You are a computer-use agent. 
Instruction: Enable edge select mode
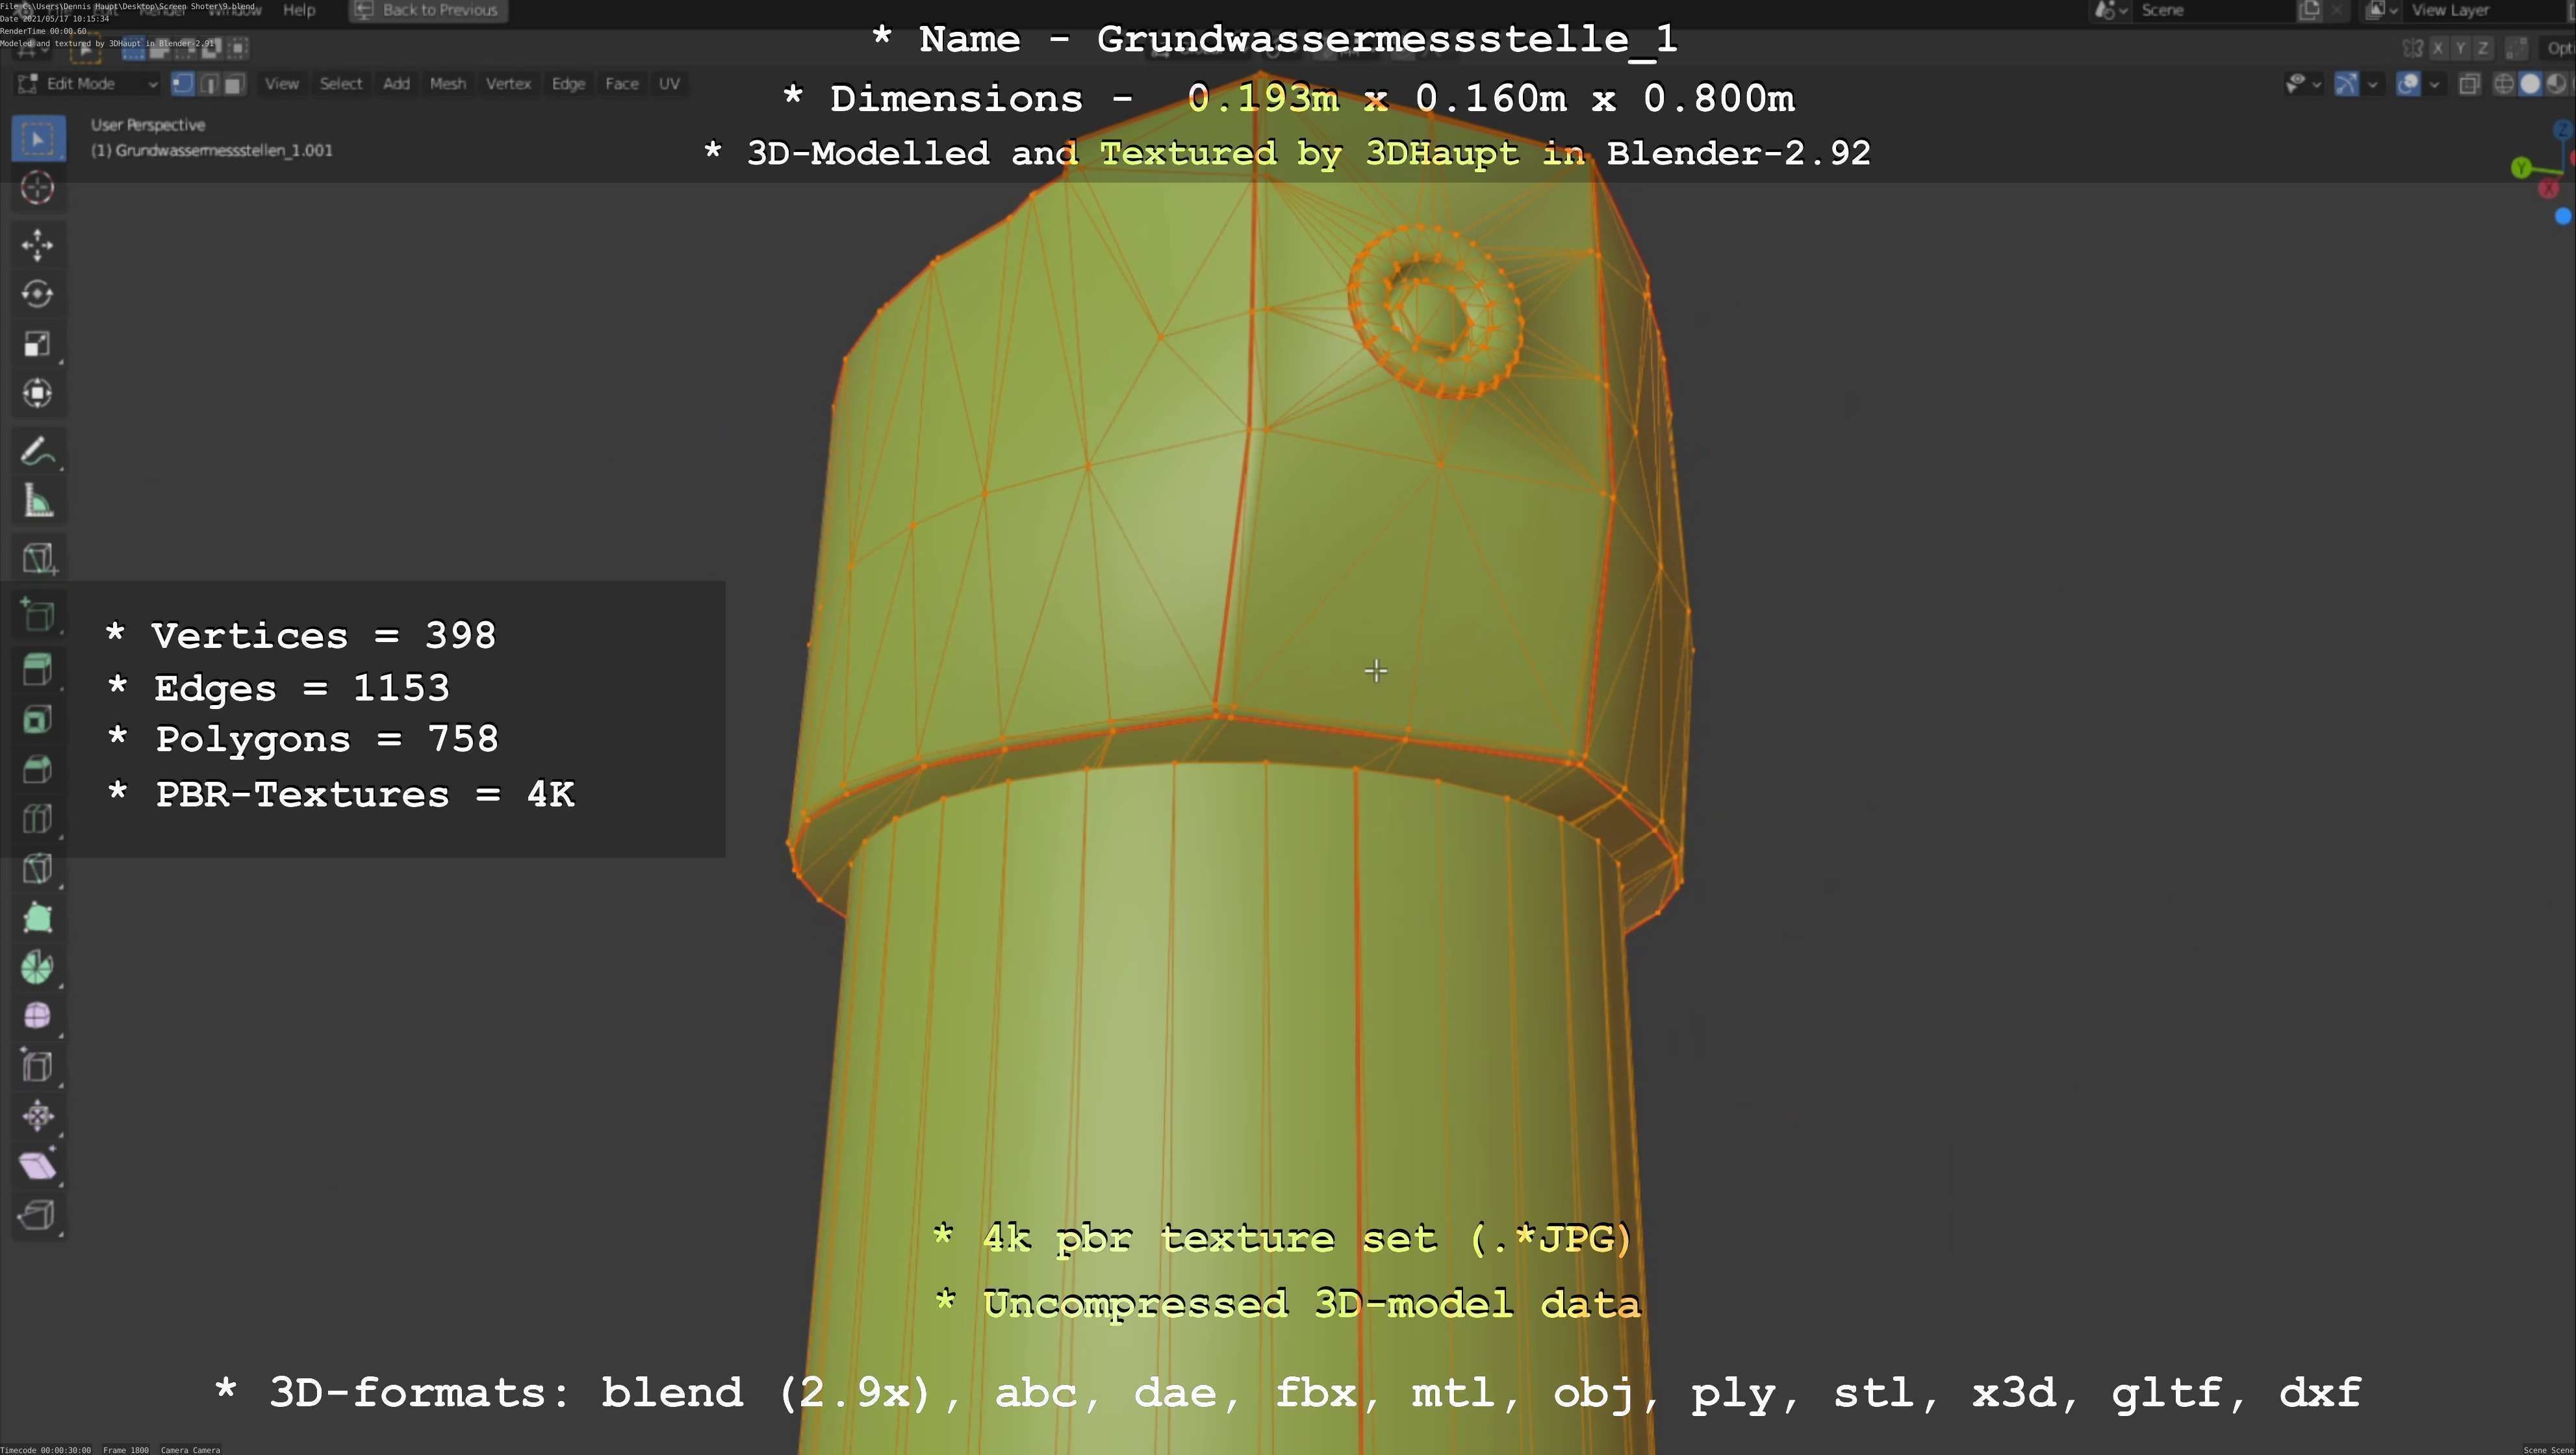click(209, 84)
